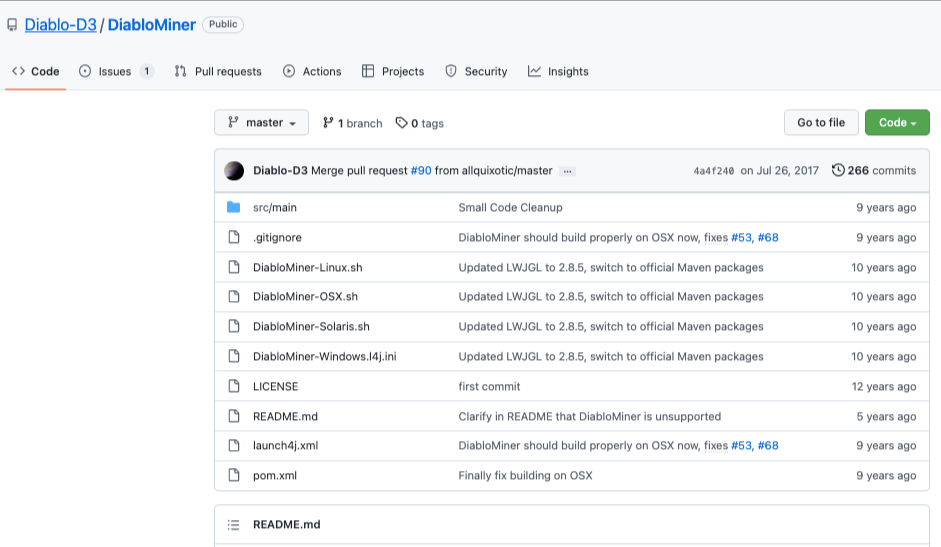The height and width of the screenshot is (547, 941).
Task: Open the LICENSE file
Action: (275, 387)
